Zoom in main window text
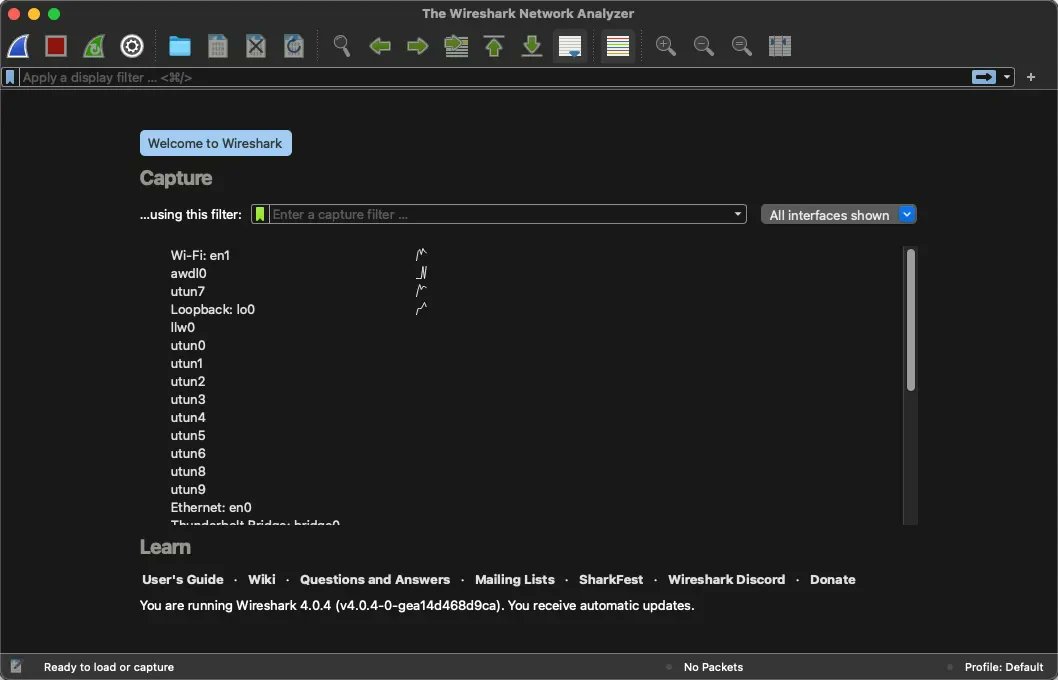The width and height of the screenshot is (1058, 680). [666, 46]
